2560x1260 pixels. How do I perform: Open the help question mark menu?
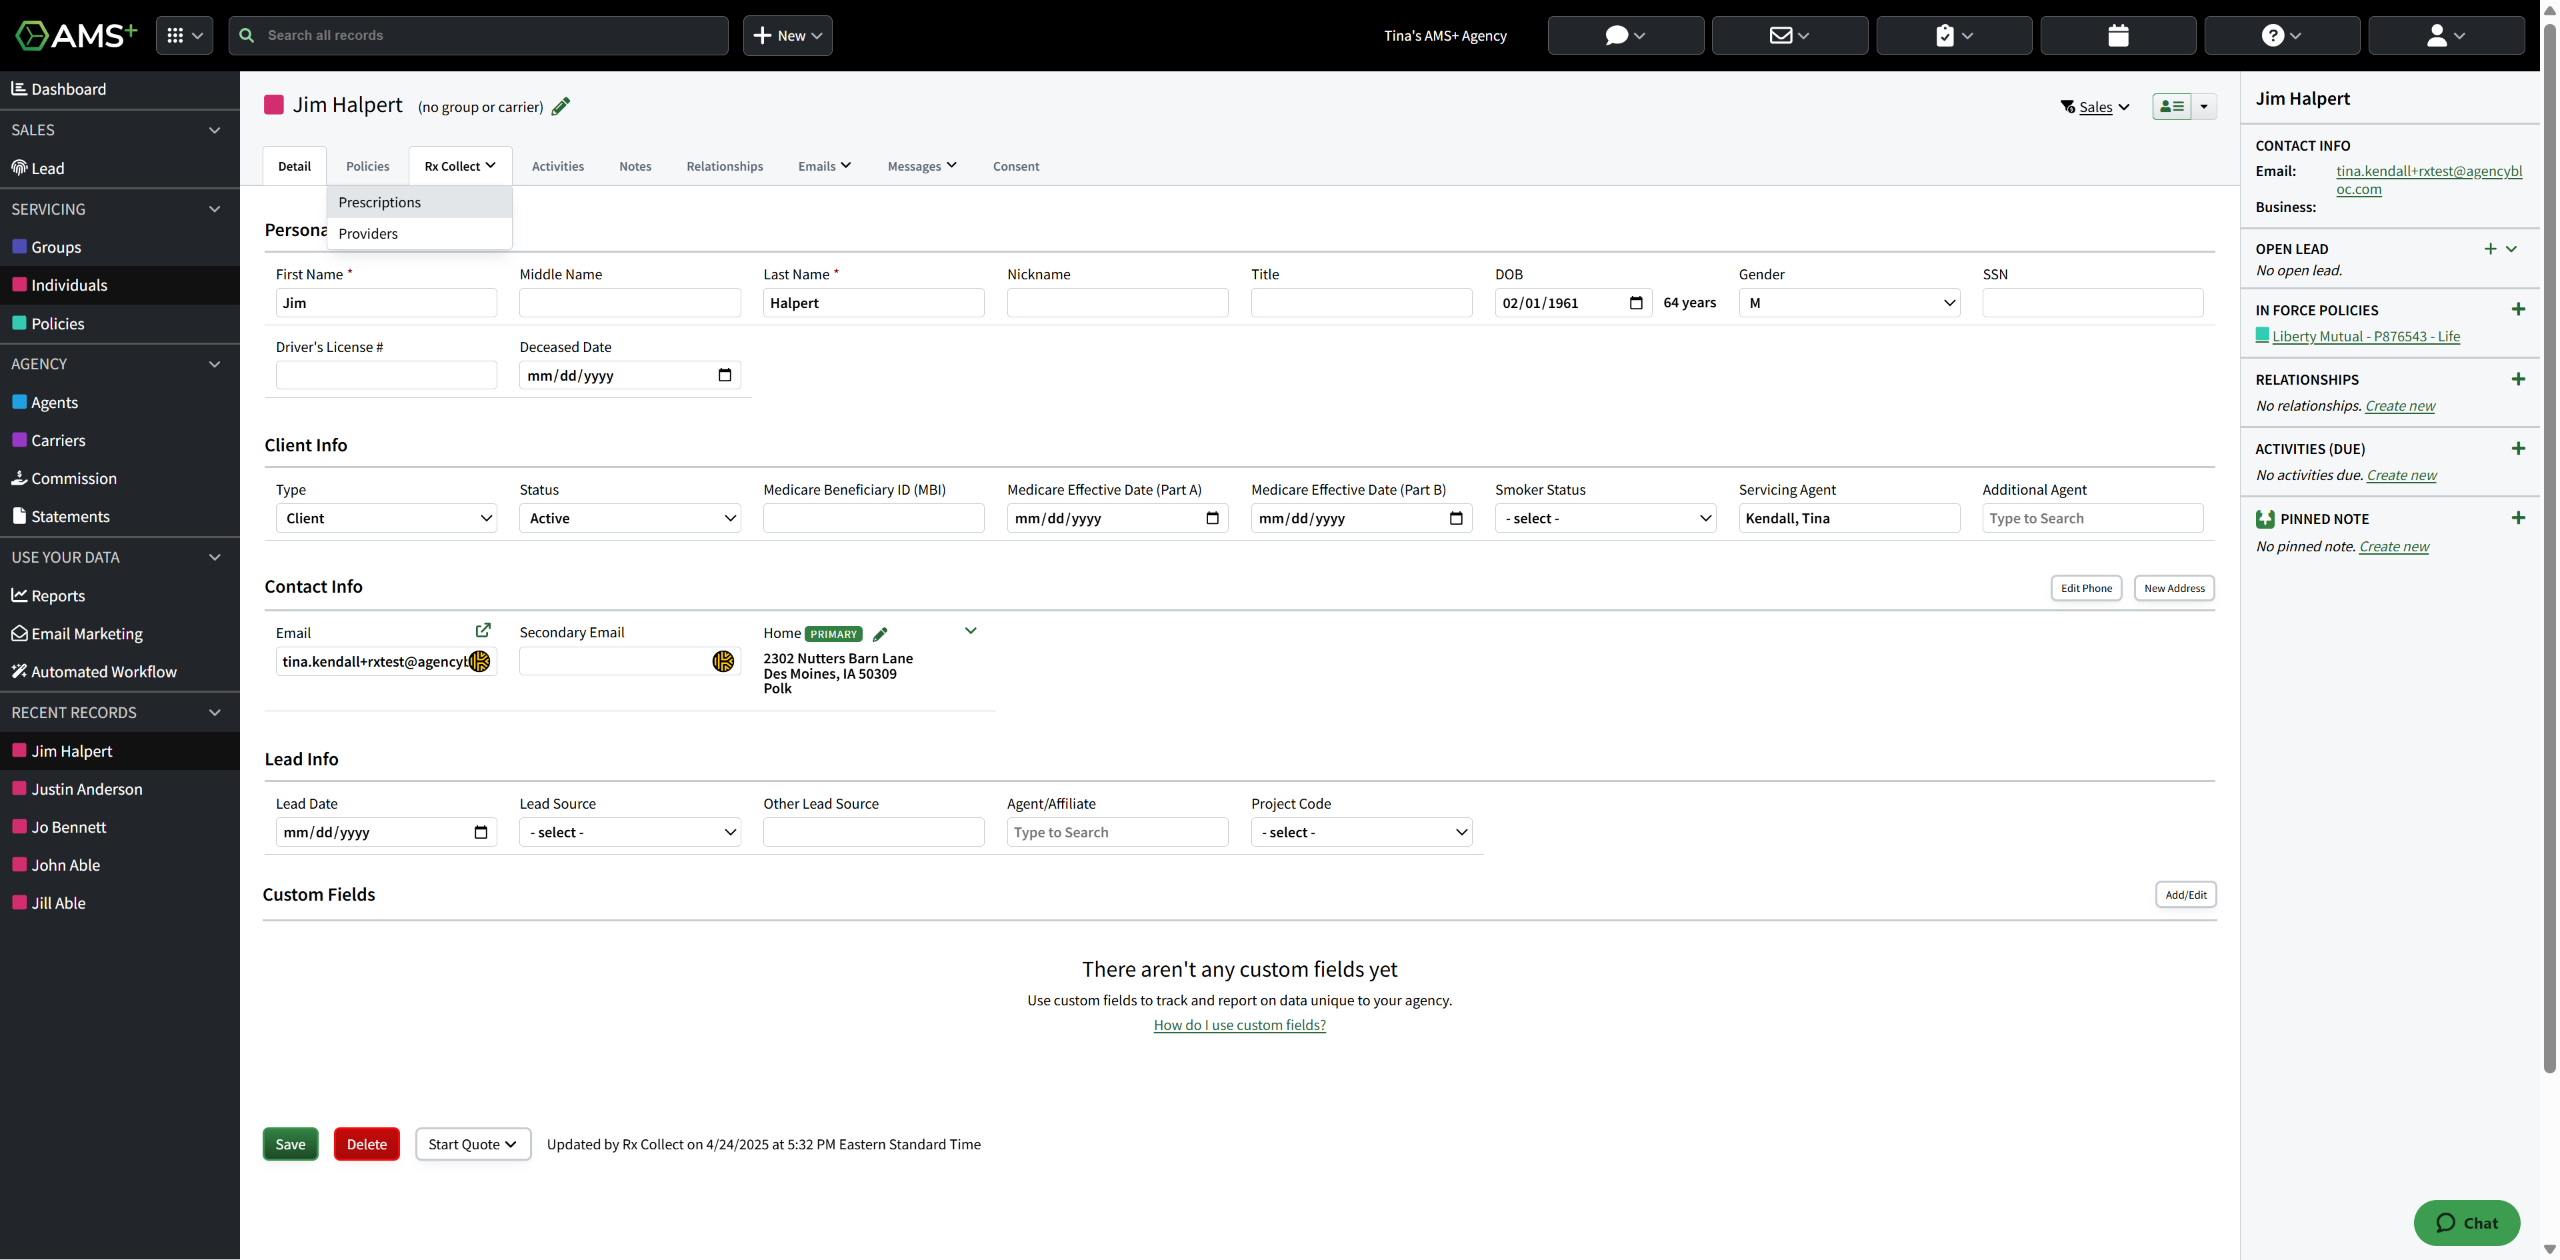point(2281,35)
